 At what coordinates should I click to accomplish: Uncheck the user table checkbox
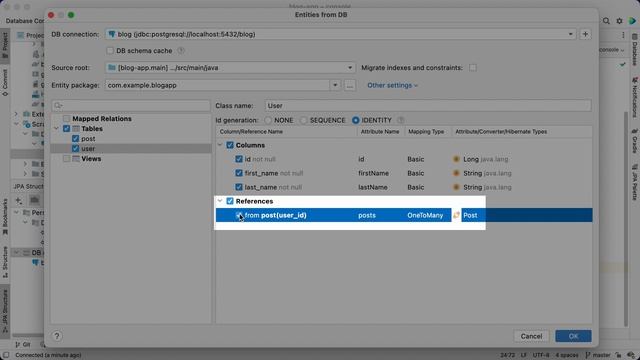click(76, 149)
